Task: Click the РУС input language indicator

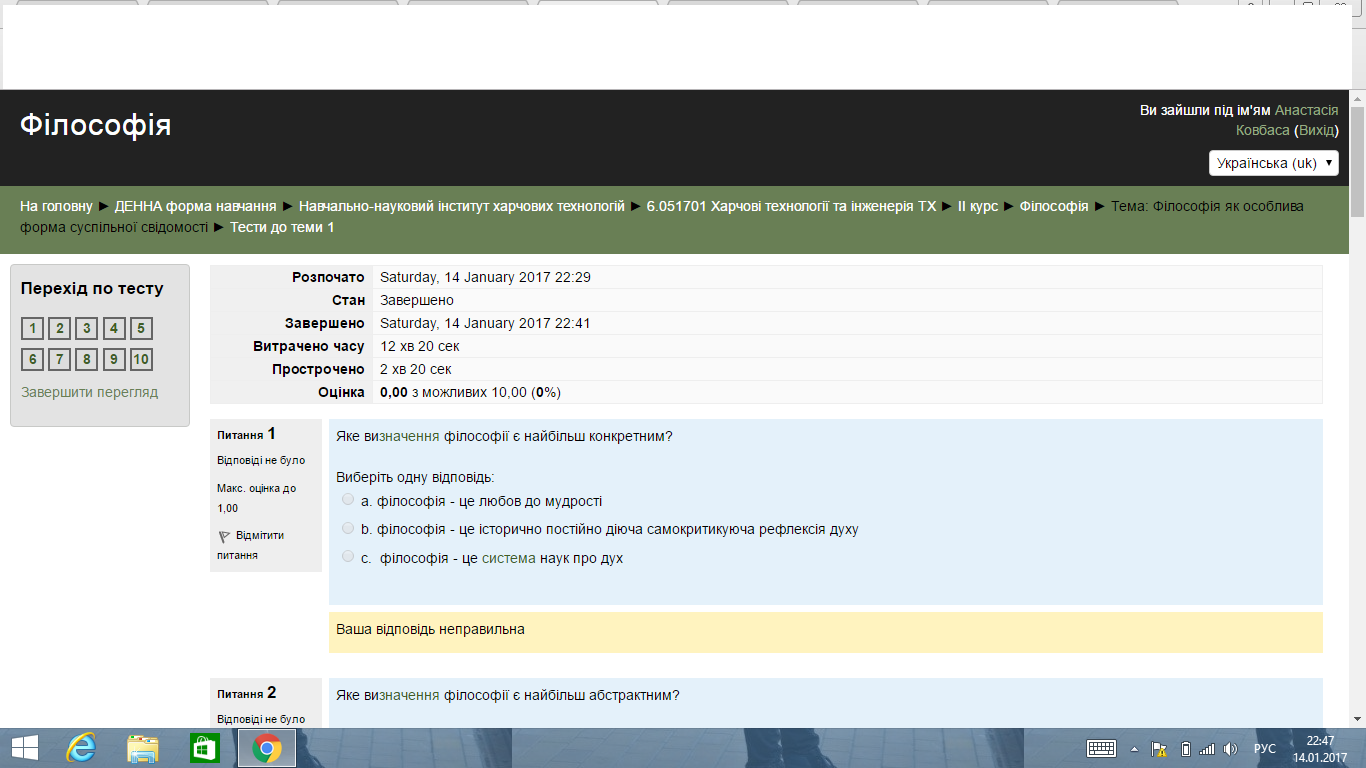Action: 1264,748
